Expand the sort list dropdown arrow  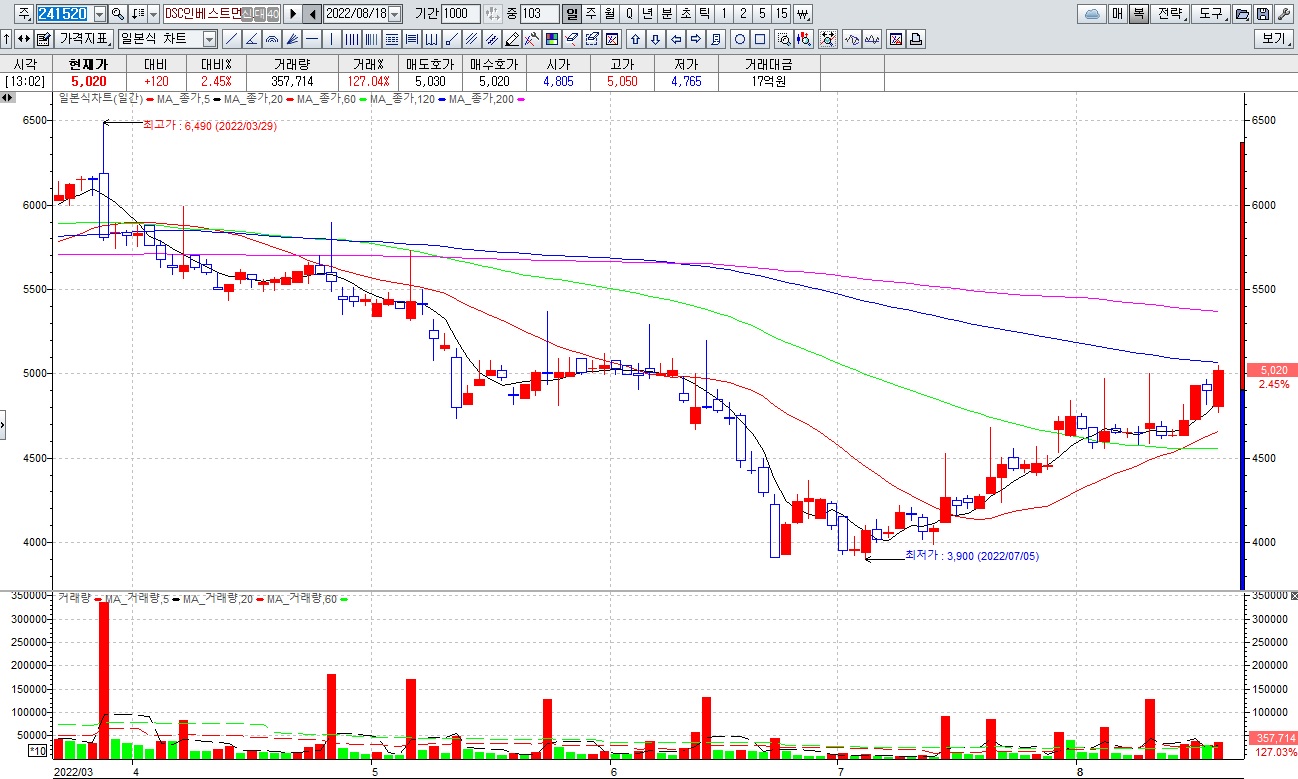(152, 14)
